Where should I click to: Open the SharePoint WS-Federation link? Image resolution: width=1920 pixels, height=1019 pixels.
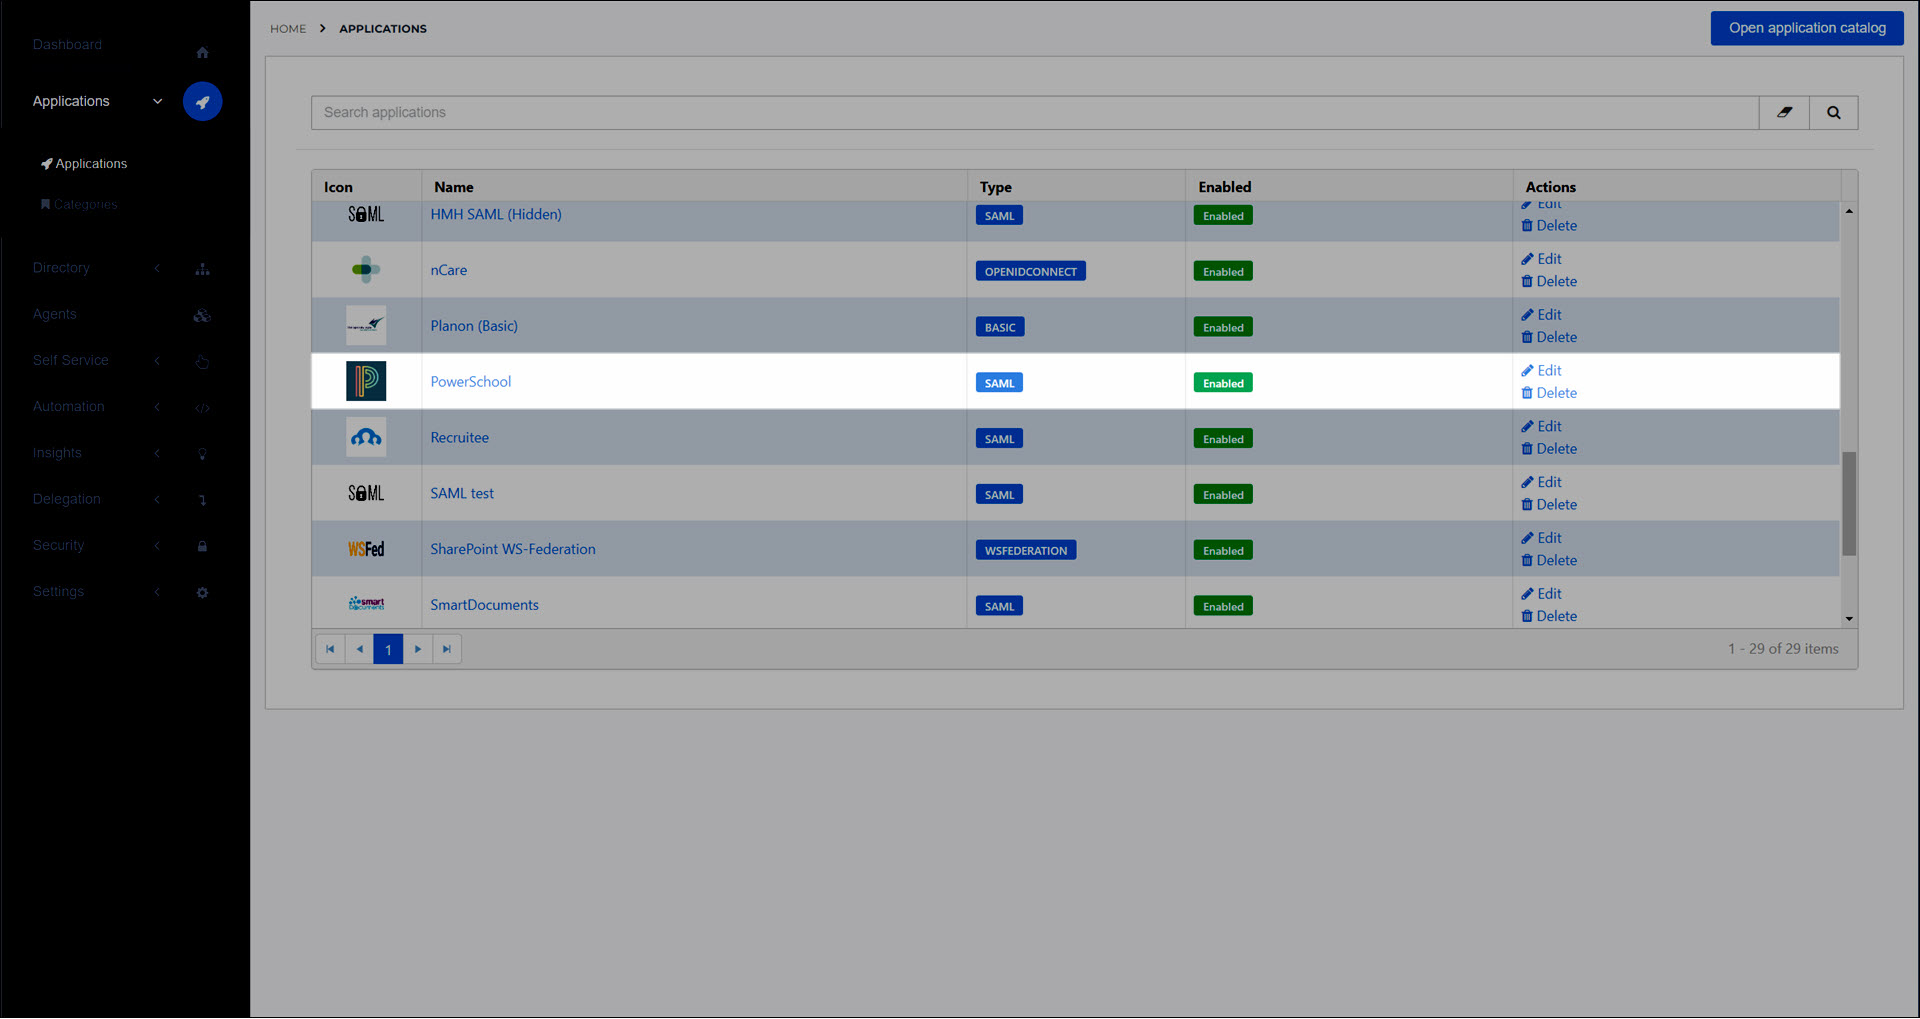pos(513,549)
